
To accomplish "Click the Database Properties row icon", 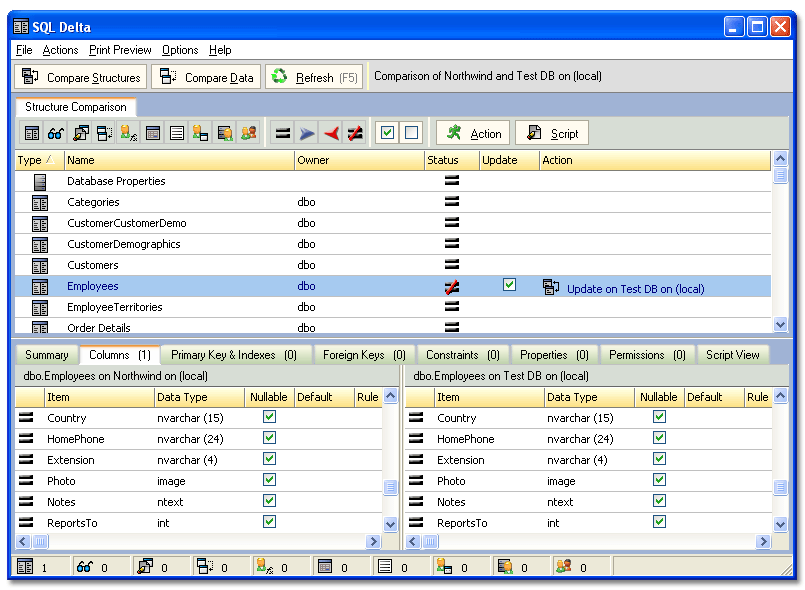I will [x=40, y=182].
